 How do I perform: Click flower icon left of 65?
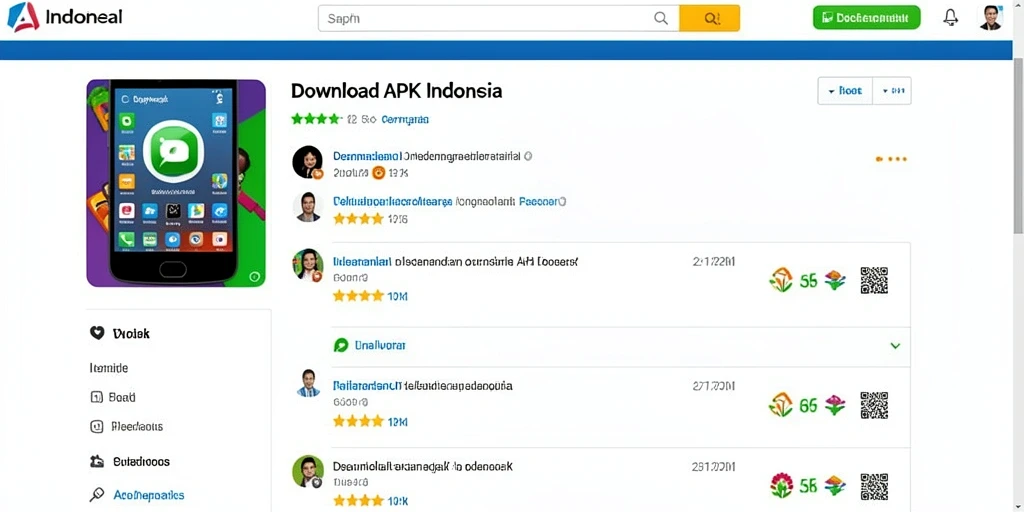781,405
